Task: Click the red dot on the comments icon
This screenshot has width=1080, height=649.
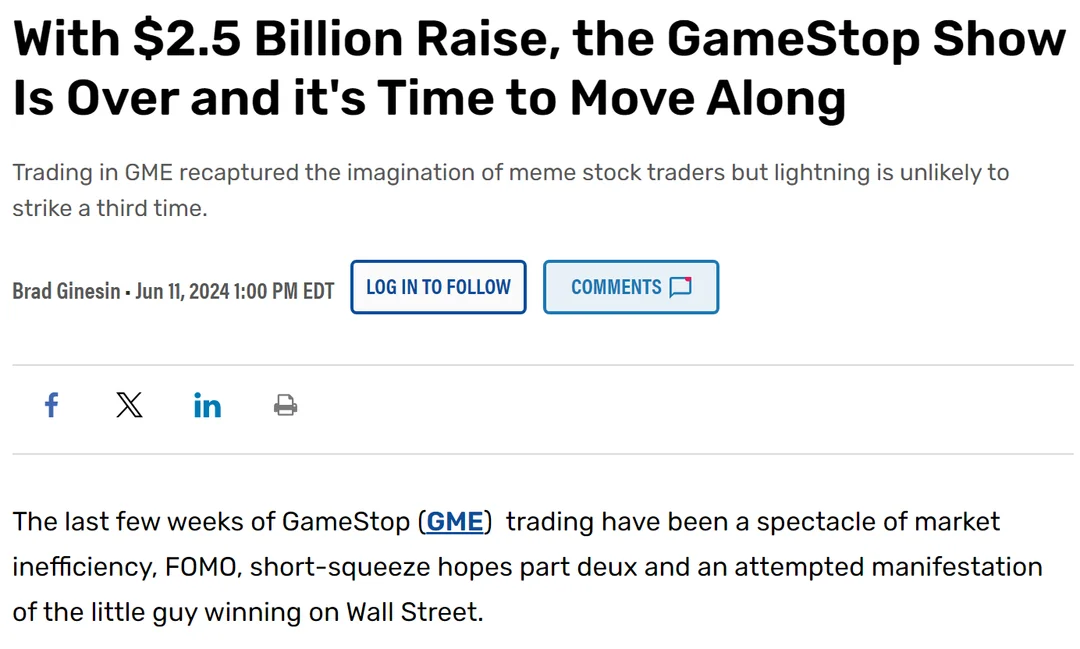Action: [688, 279]
